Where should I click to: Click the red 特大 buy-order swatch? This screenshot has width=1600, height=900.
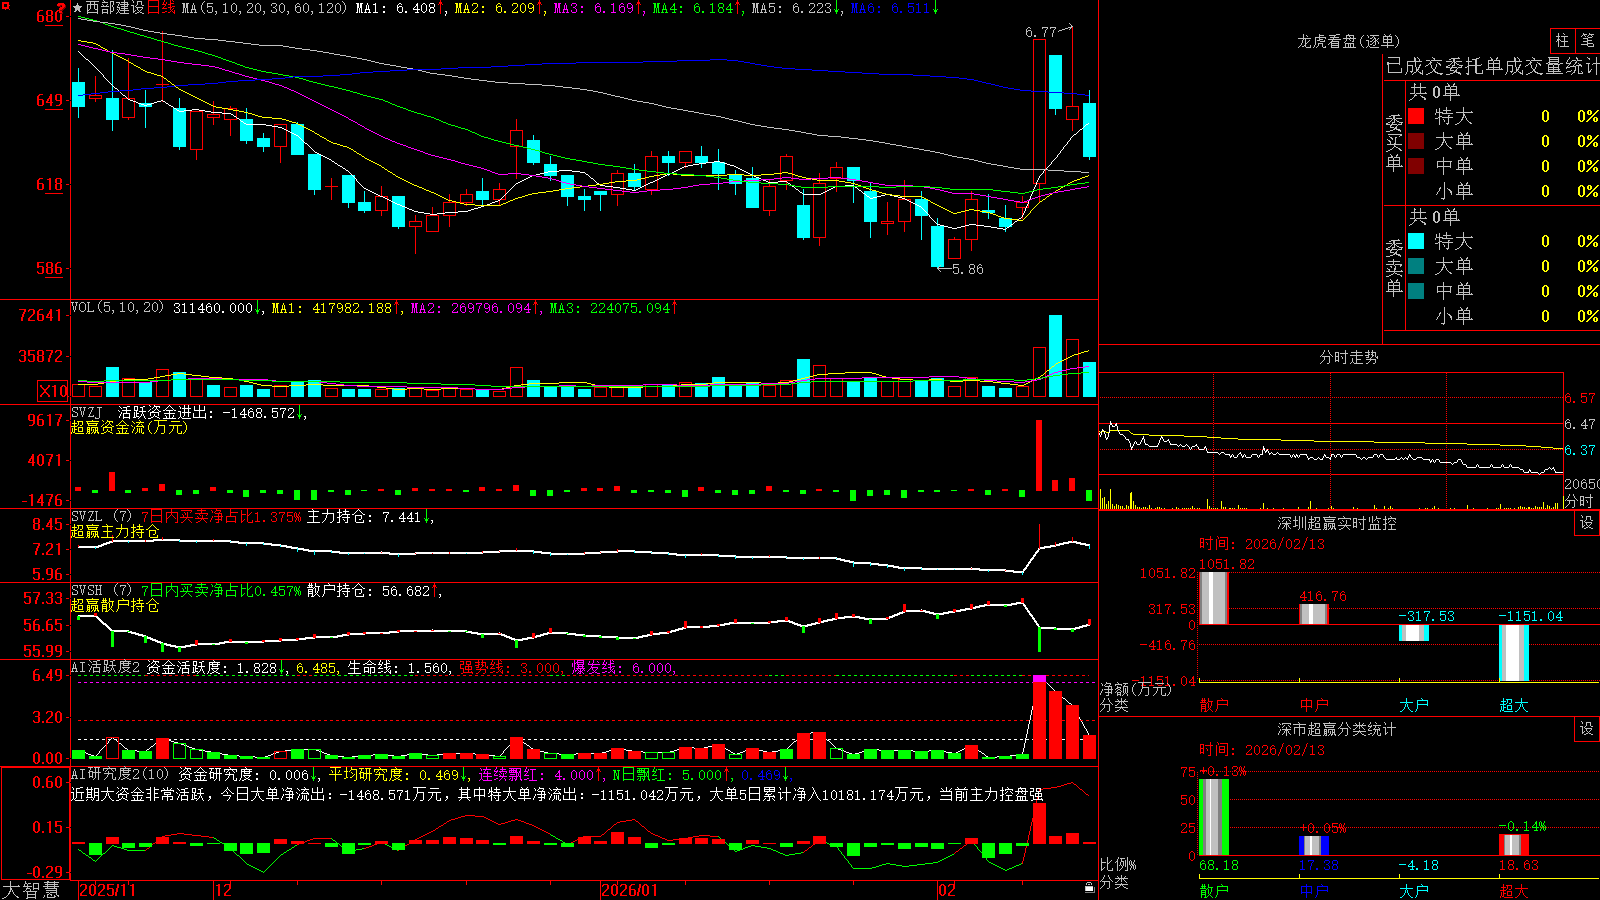[1416, 116]
